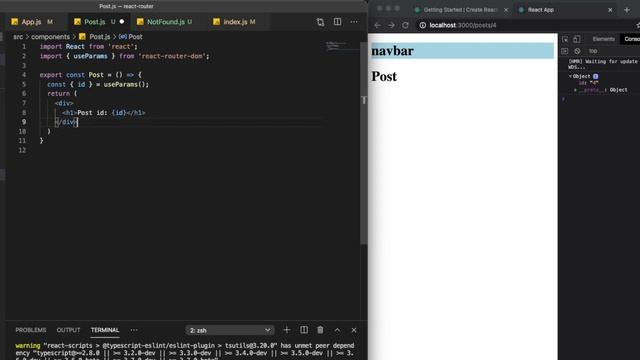Create a new terminal with plus icon

pyautogui.click(x=287, y=330)
